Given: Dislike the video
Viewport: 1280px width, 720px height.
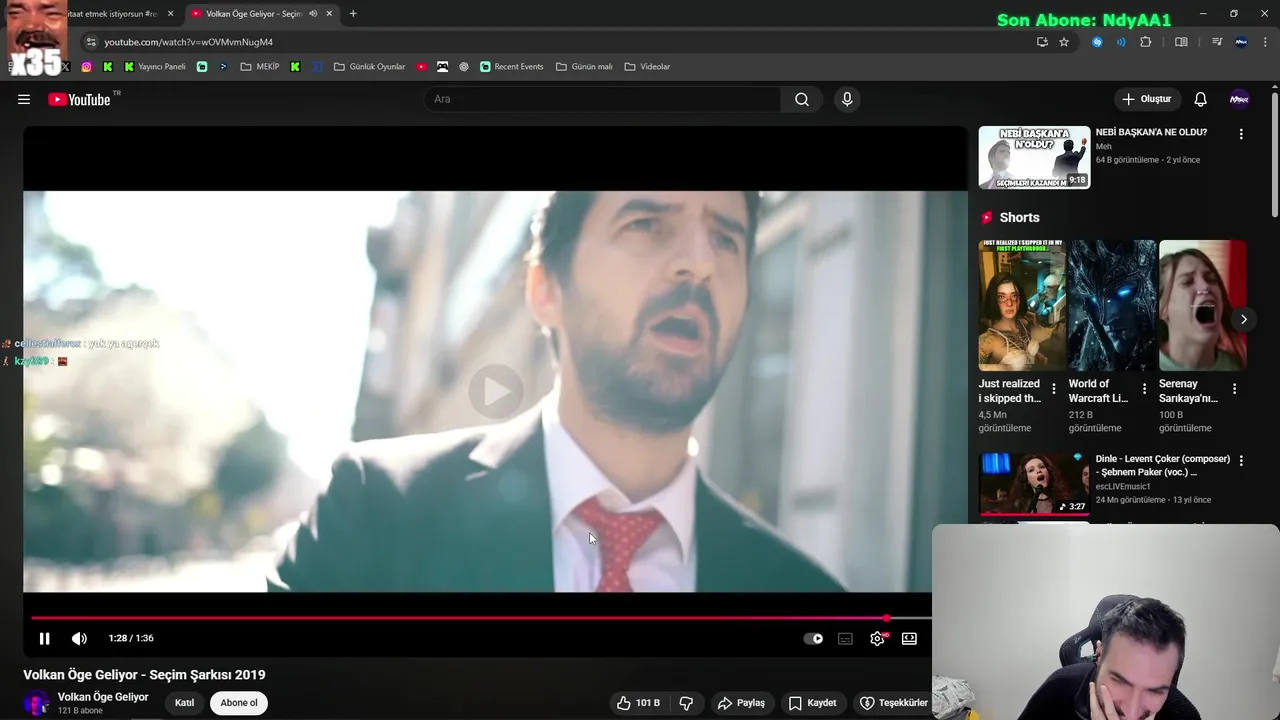Looking at the screenshot, I should (x=686, y=703).
